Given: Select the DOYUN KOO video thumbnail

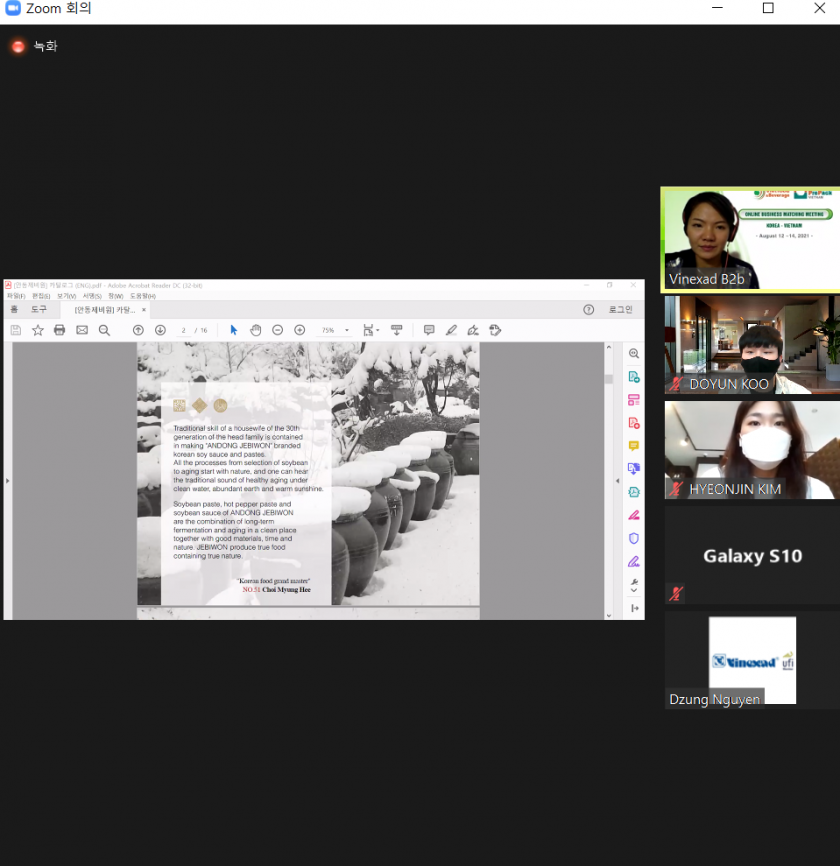Looking at the screenshot, I should click(752, 345).
